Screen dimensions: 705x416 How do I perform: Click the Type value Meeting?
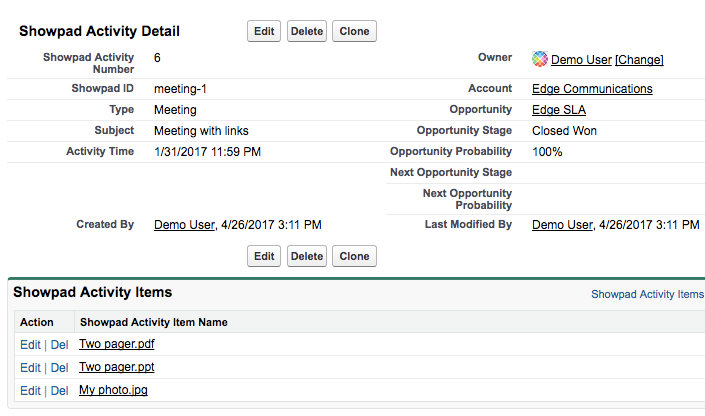pyautogui.click(x=175, y=110)
